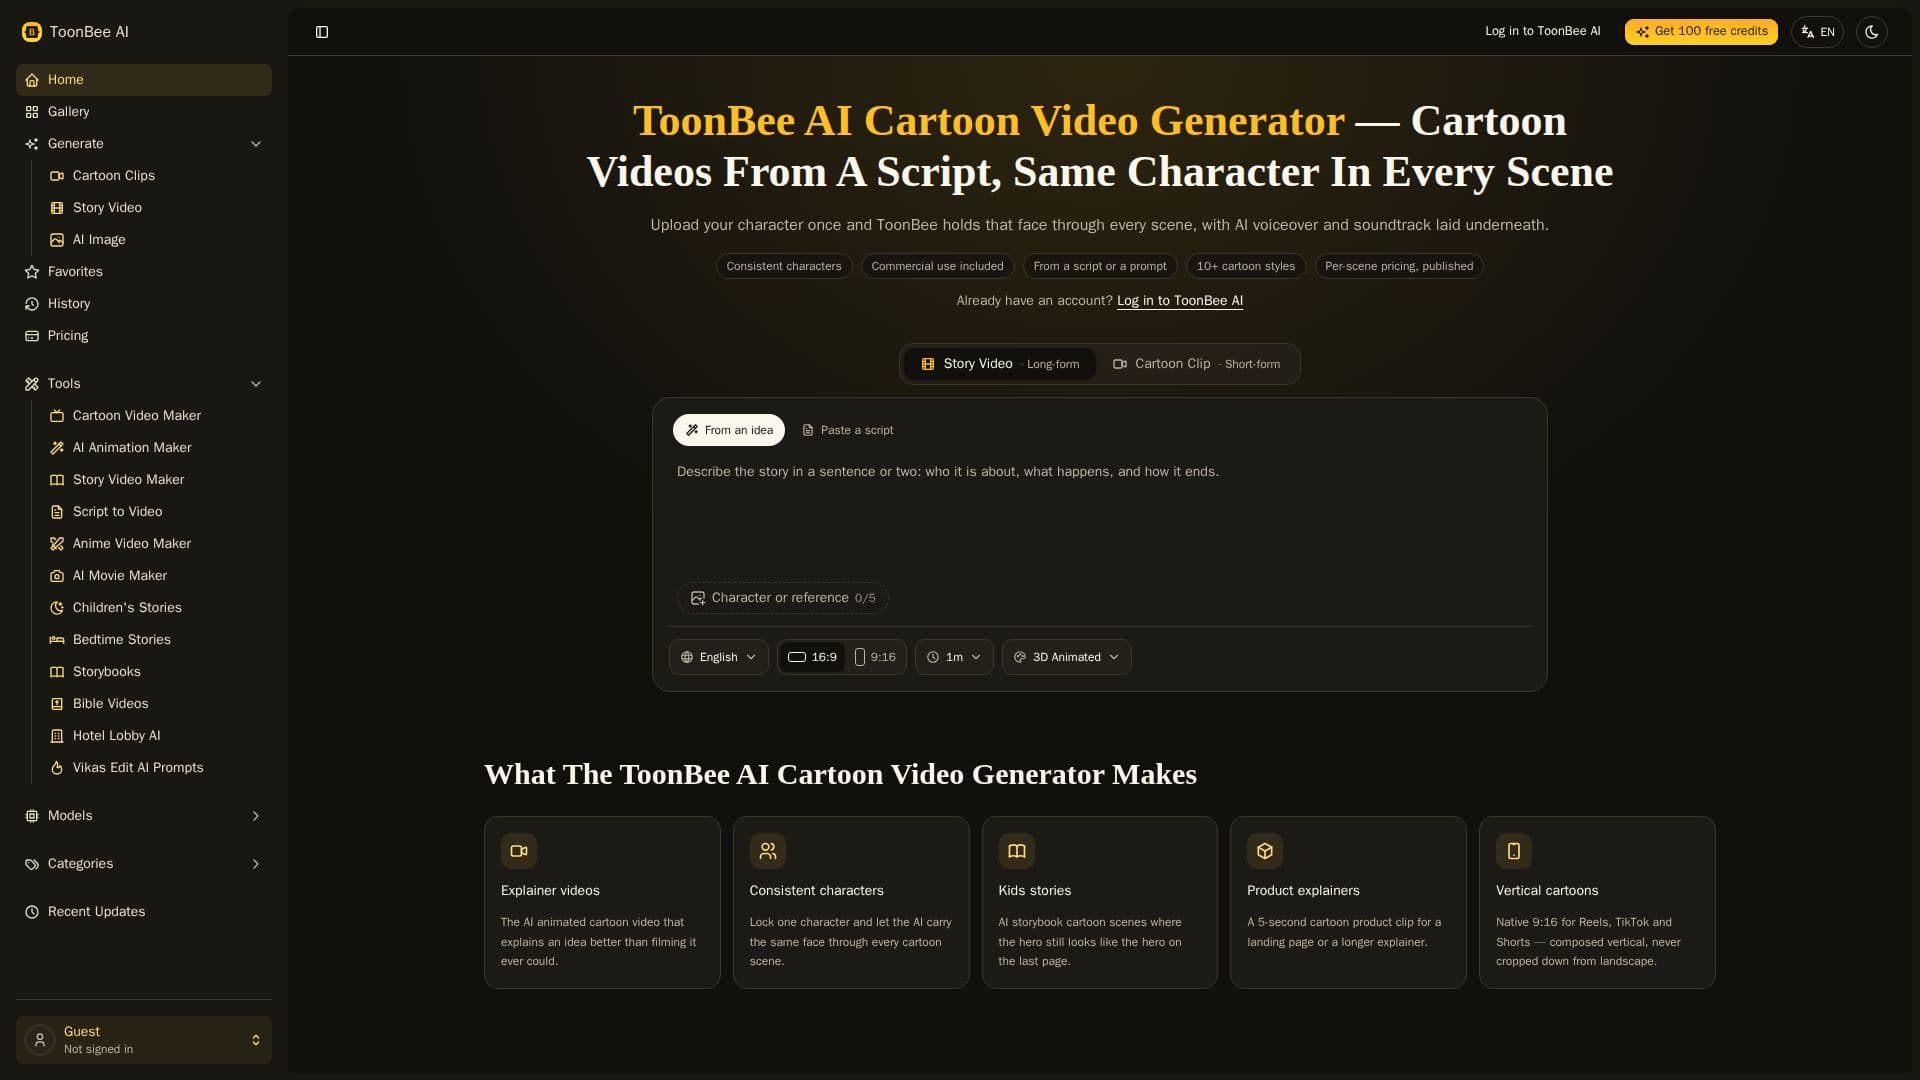
Task: Open AI Movie Maker tool
Action: (156, 576)
